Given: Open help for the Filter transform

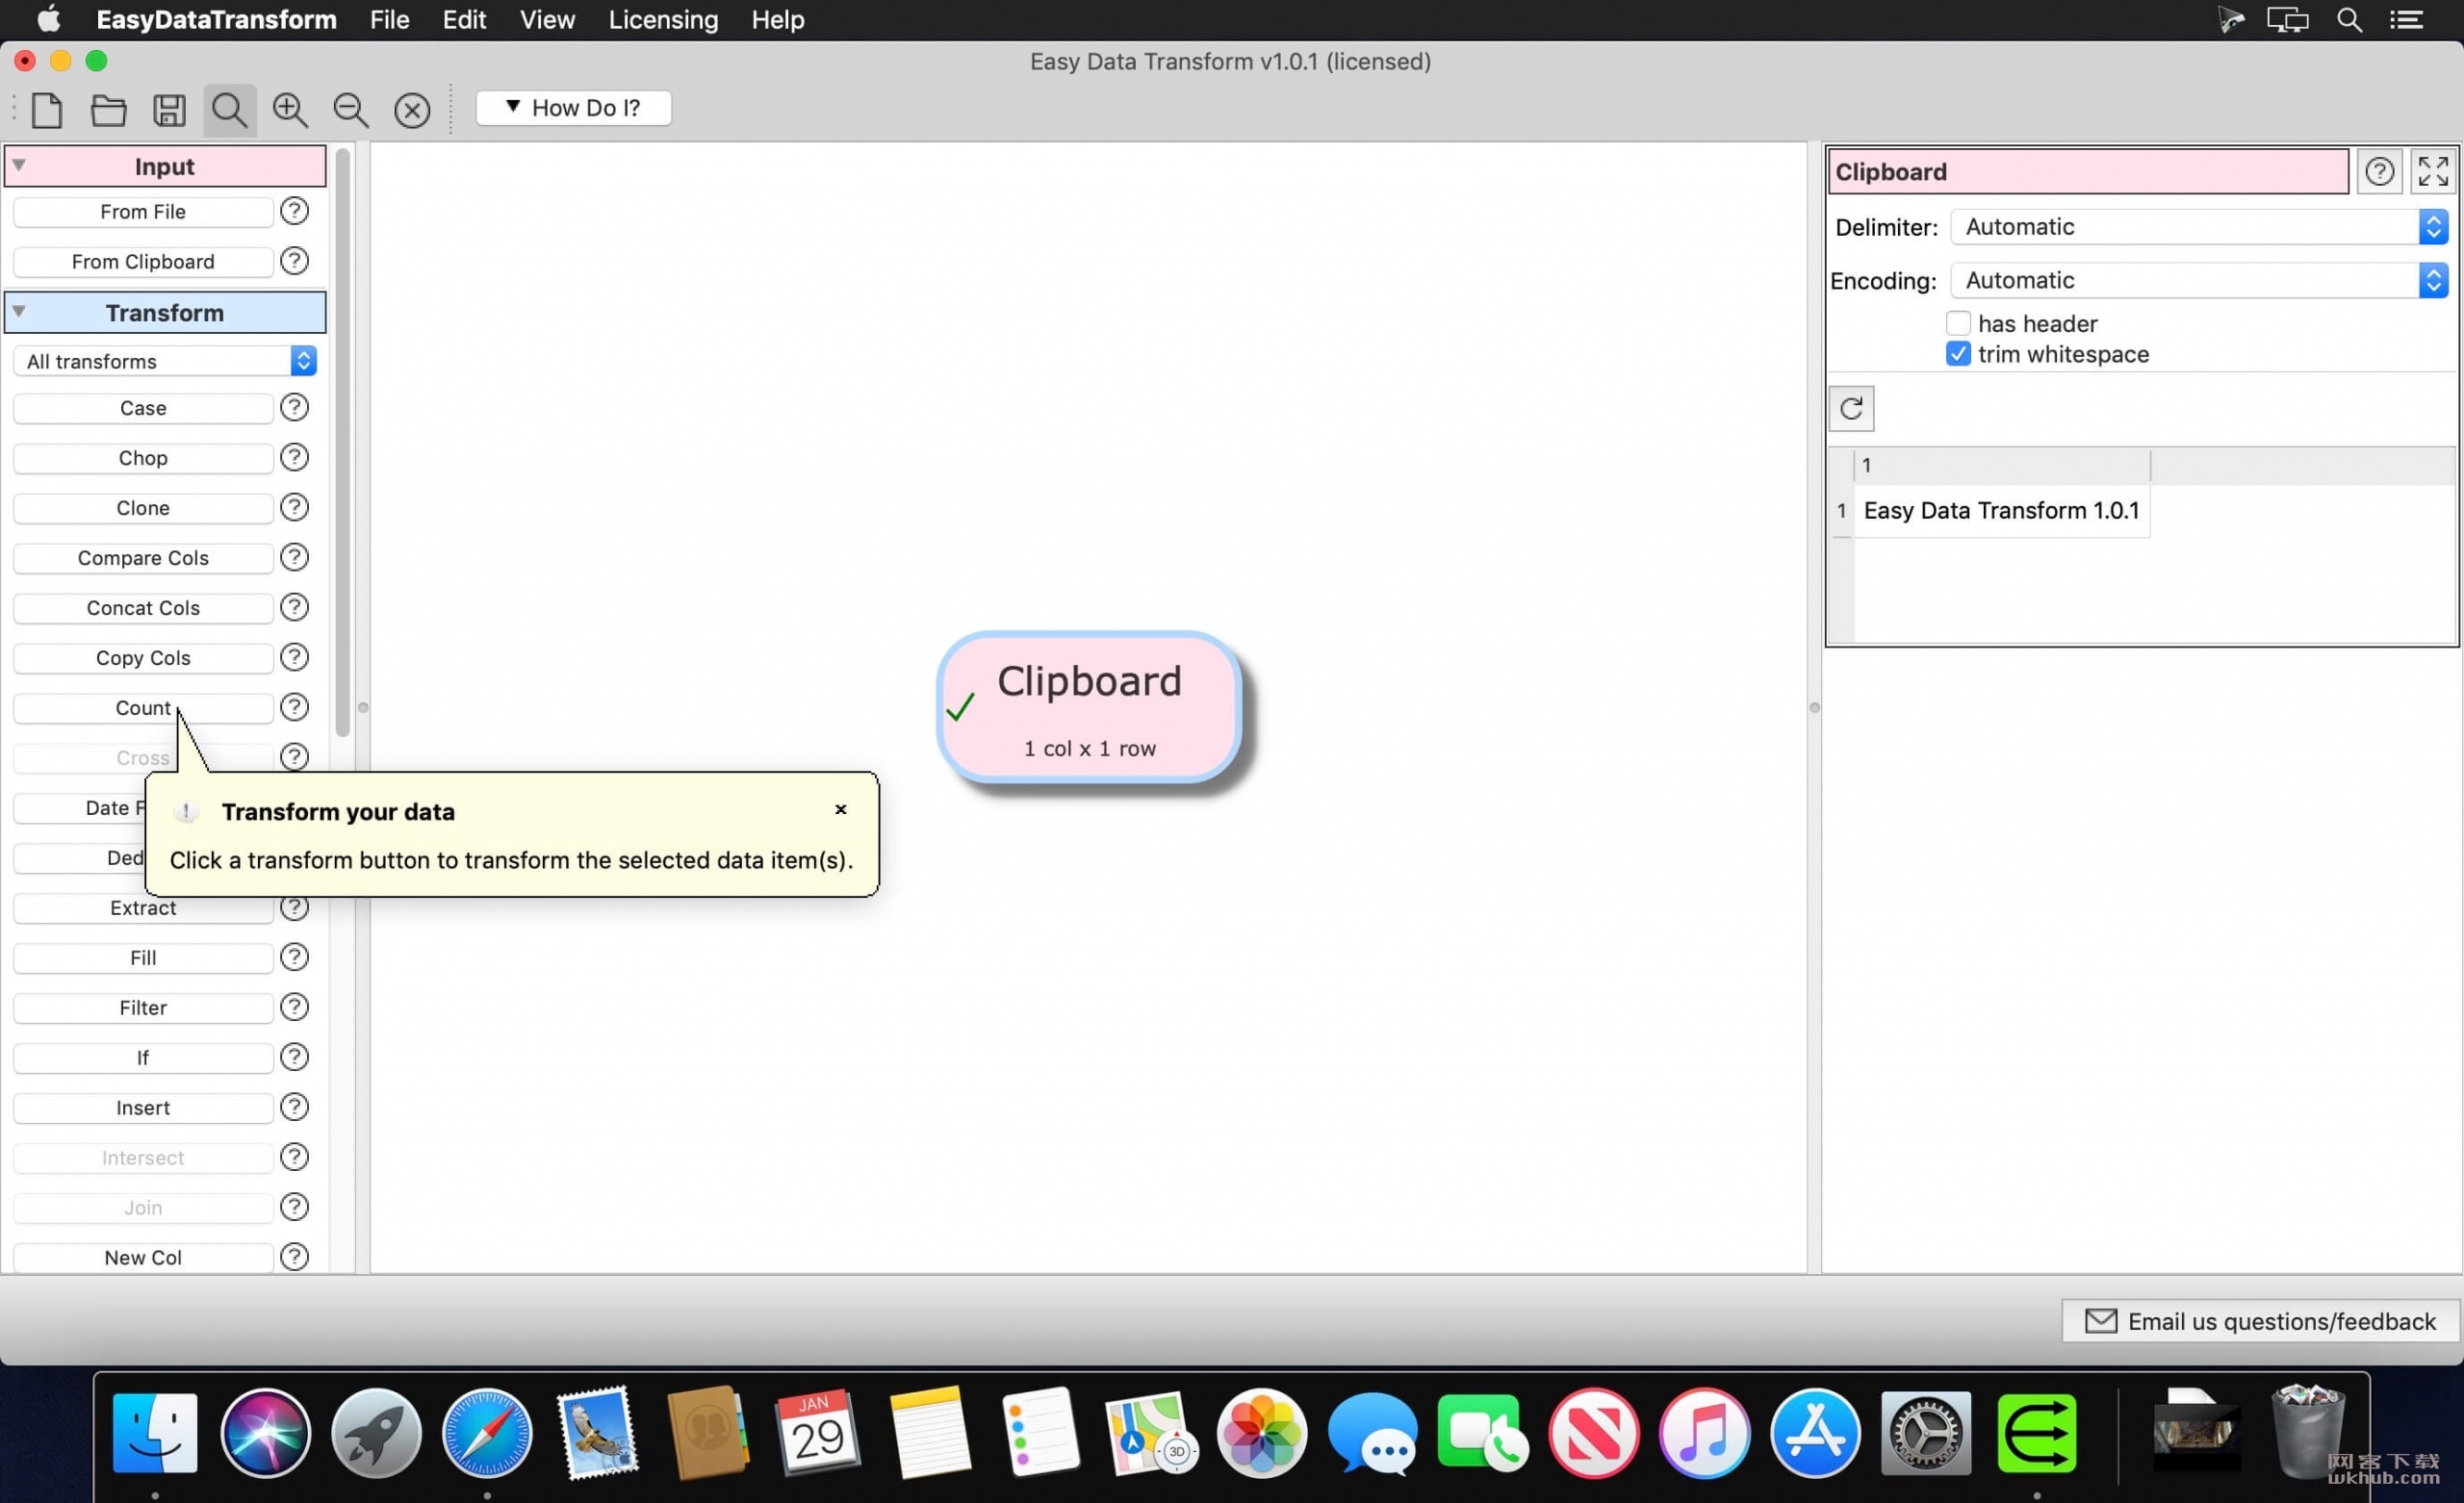Looking at the screenshot, I should tap(294, 1007).
